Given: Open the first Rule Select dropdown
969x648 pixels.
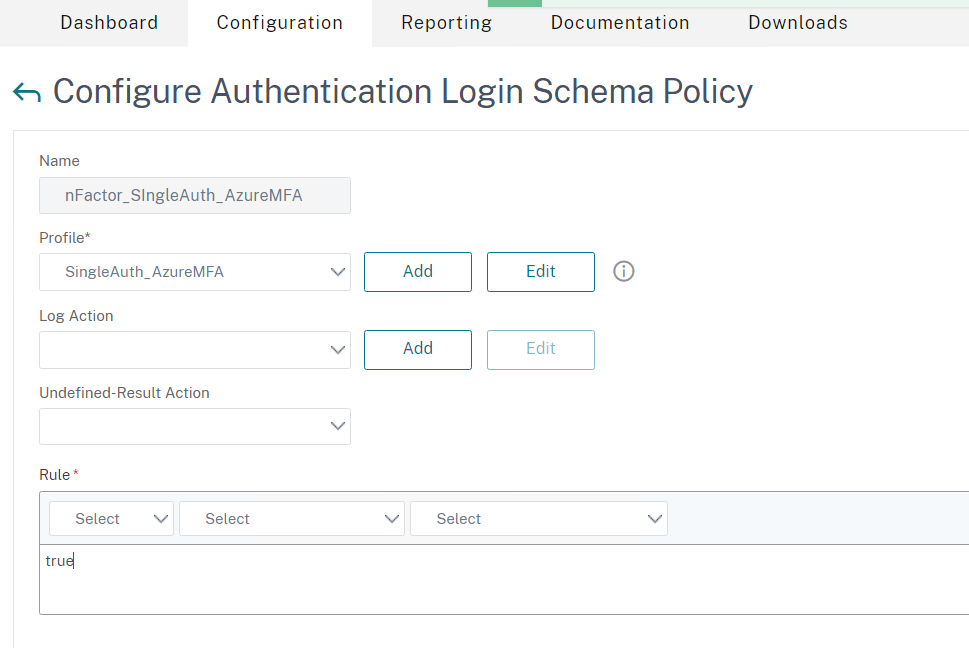Looking at the screenshot, I should tap(111, 519).
